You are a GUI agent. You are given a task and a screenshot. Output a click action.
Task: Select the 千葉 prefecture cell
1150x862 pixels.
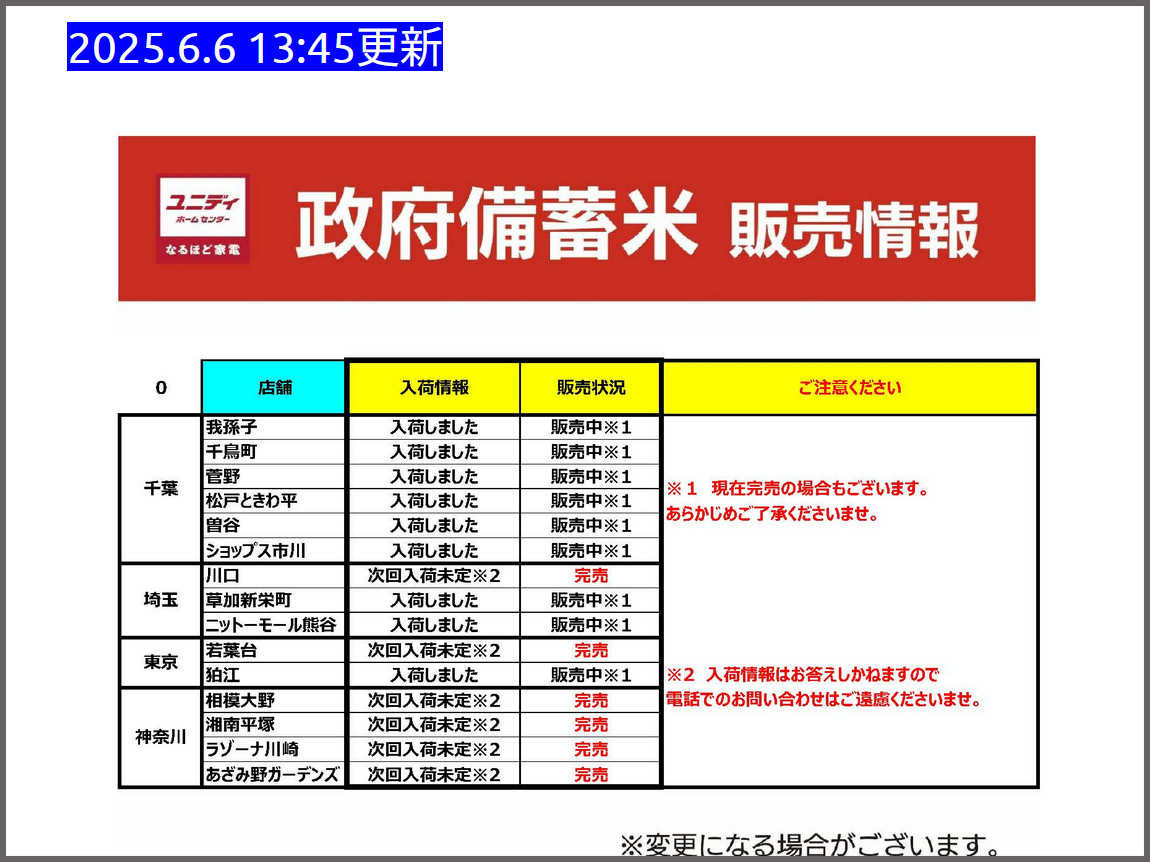[x=161, y=489]
